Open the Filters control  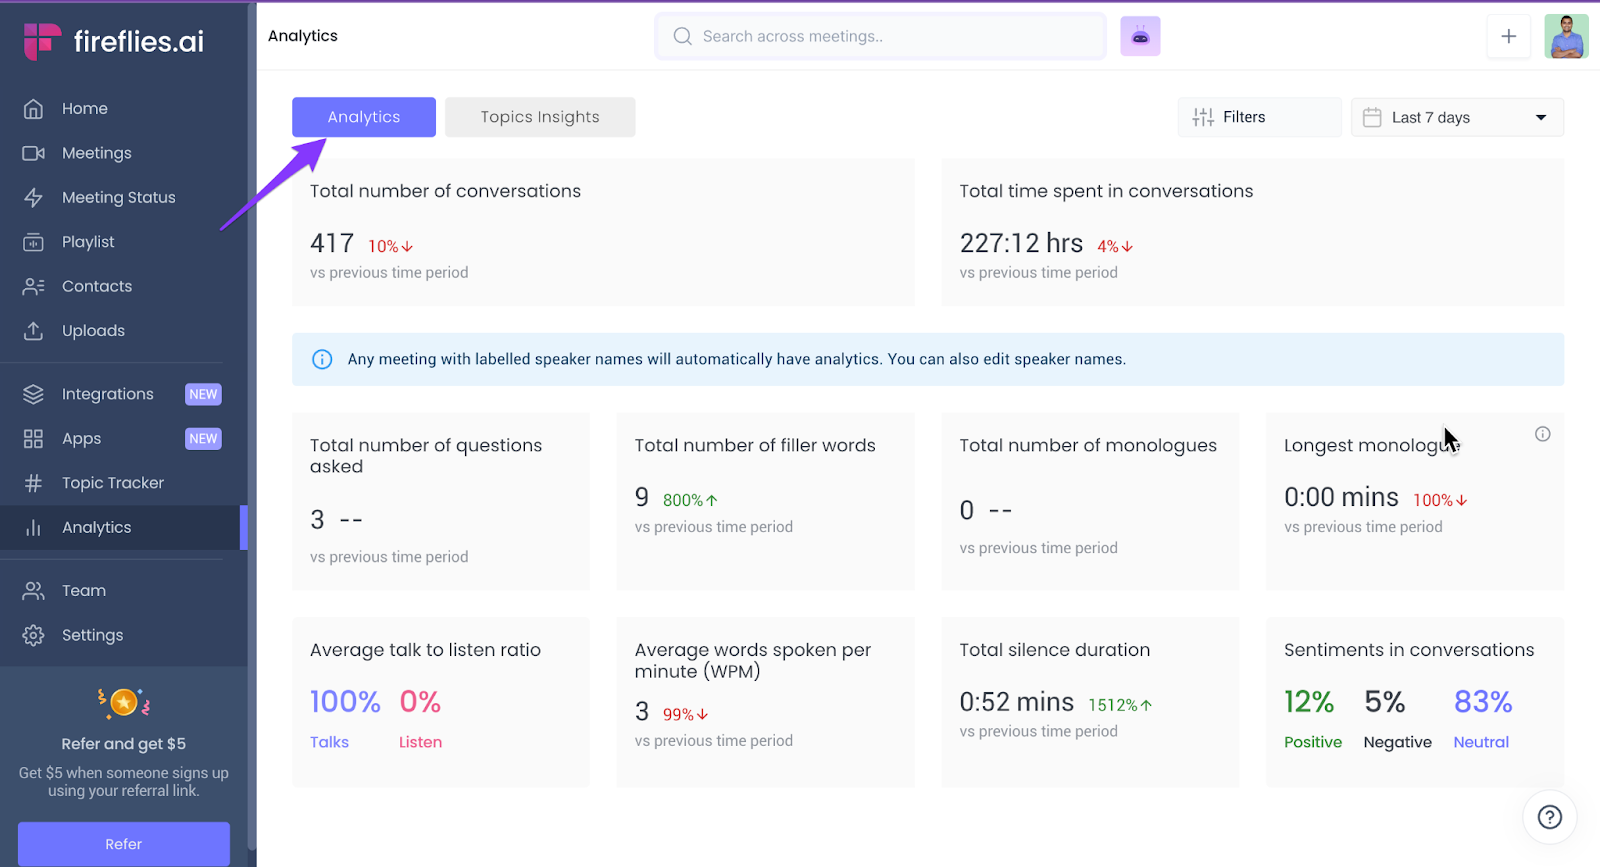1258,118
